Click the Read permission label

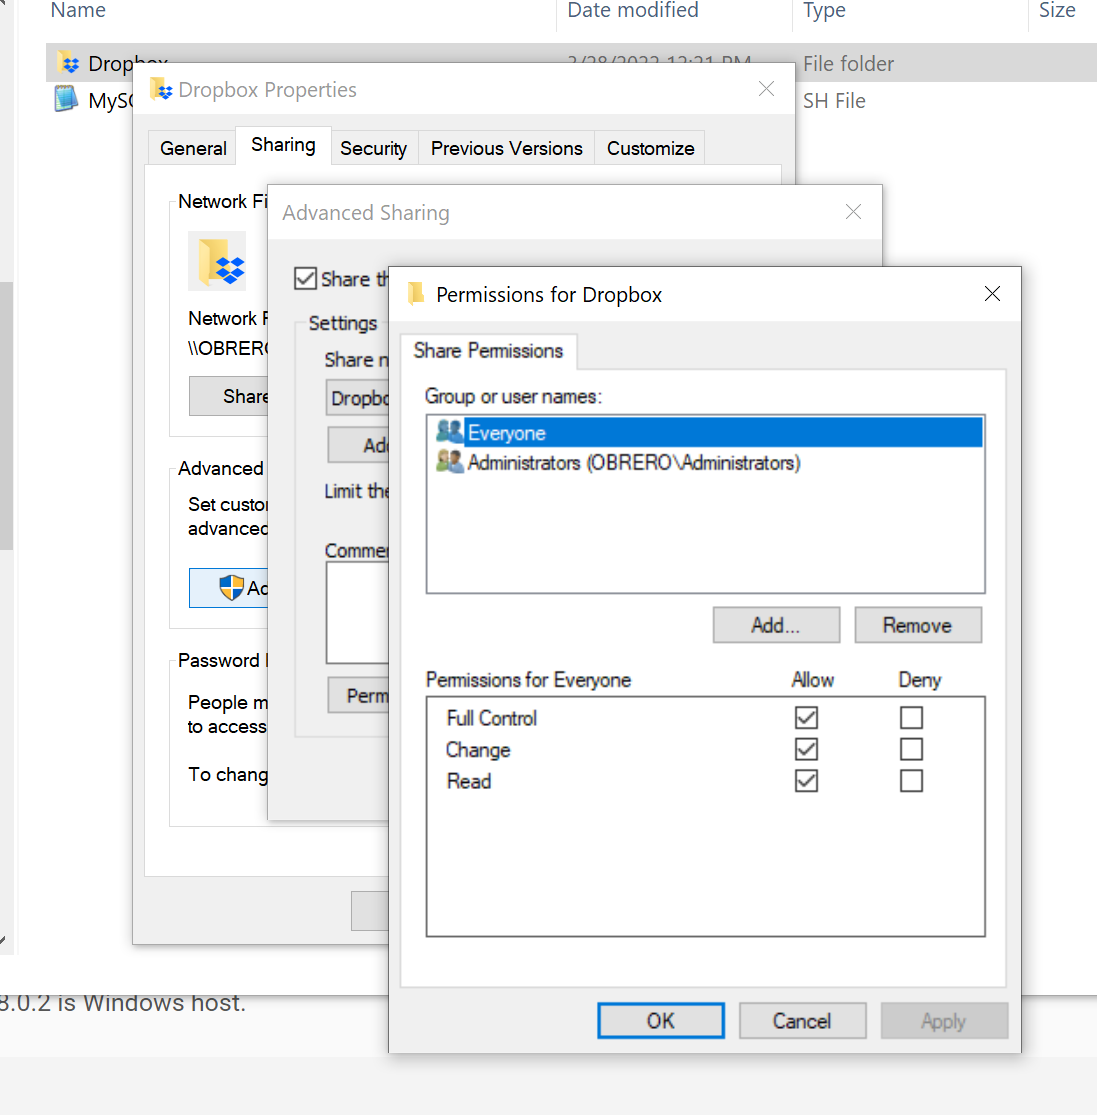[x=469, y=781]
